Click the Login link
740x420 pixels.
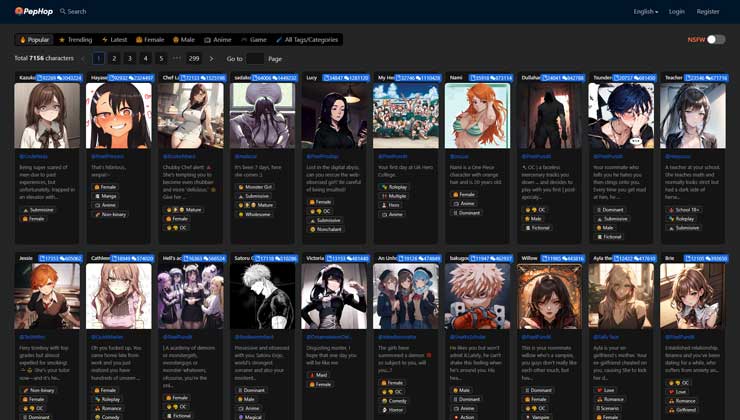677,12
